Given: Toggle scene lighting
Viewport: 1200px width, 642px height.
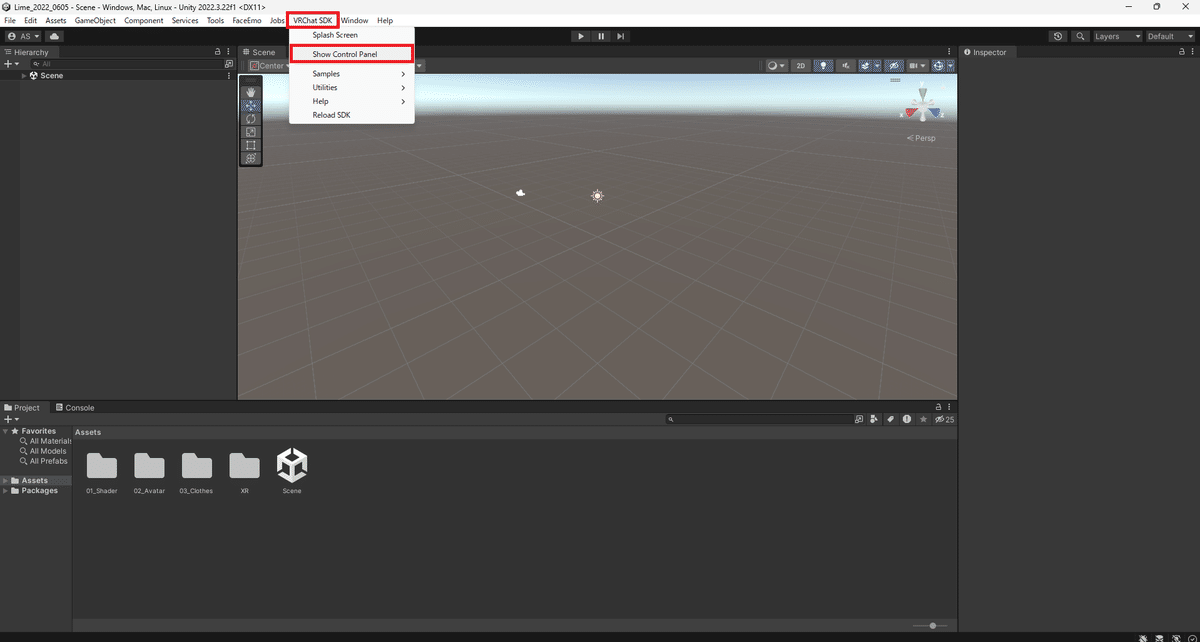Looking at the screenshot, I should click(824, 66).
